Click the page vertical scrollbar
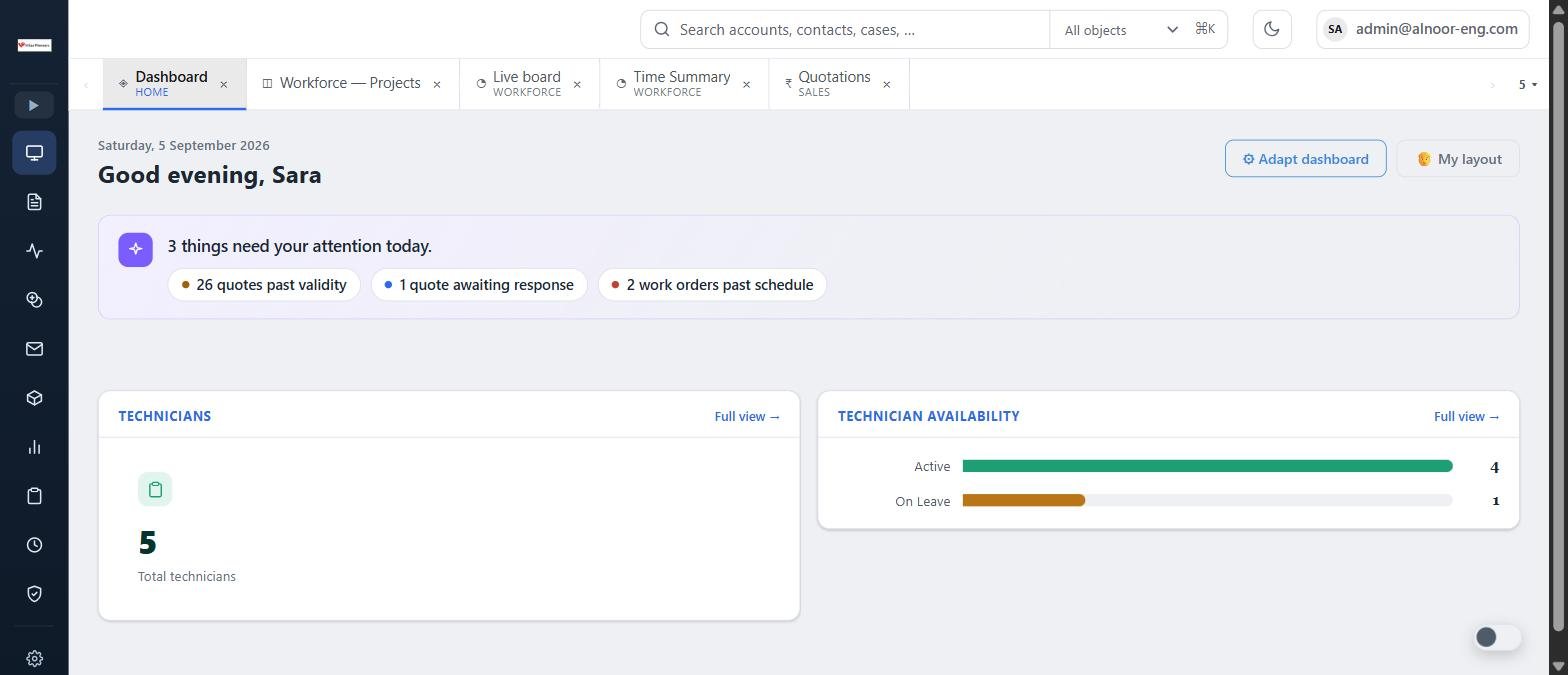The width and height of the screenshot is (1568, 675). (1557, 325)
